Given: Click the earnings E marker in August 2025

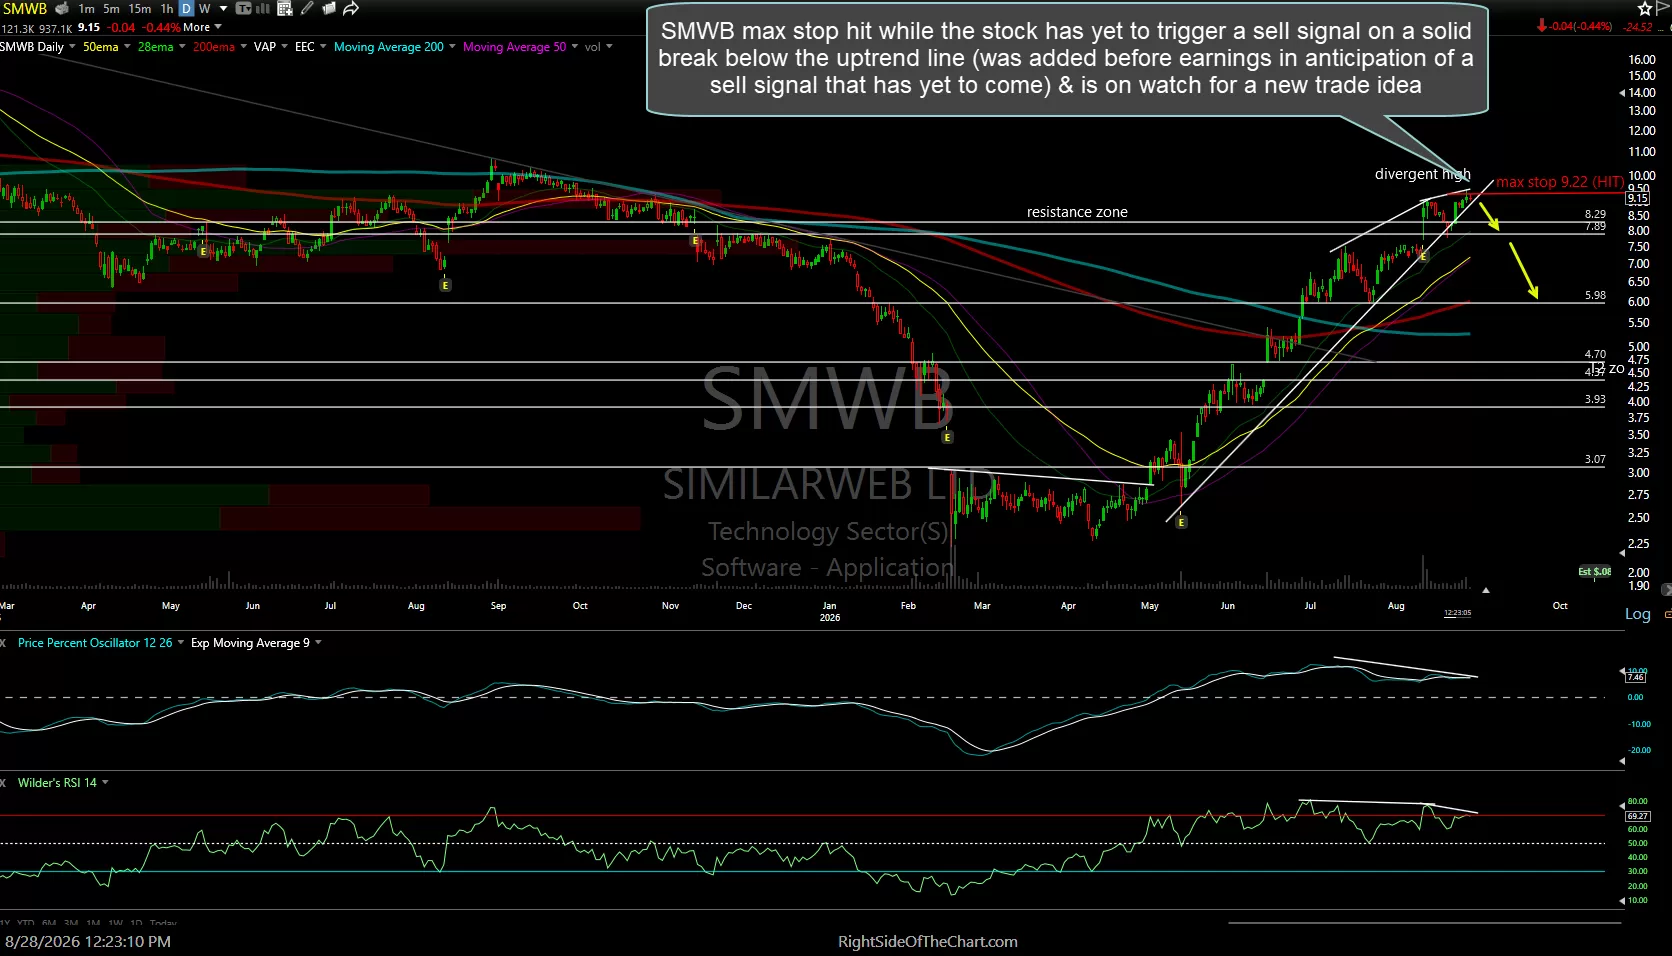Looking at the screenshot, I should [445, 285].
